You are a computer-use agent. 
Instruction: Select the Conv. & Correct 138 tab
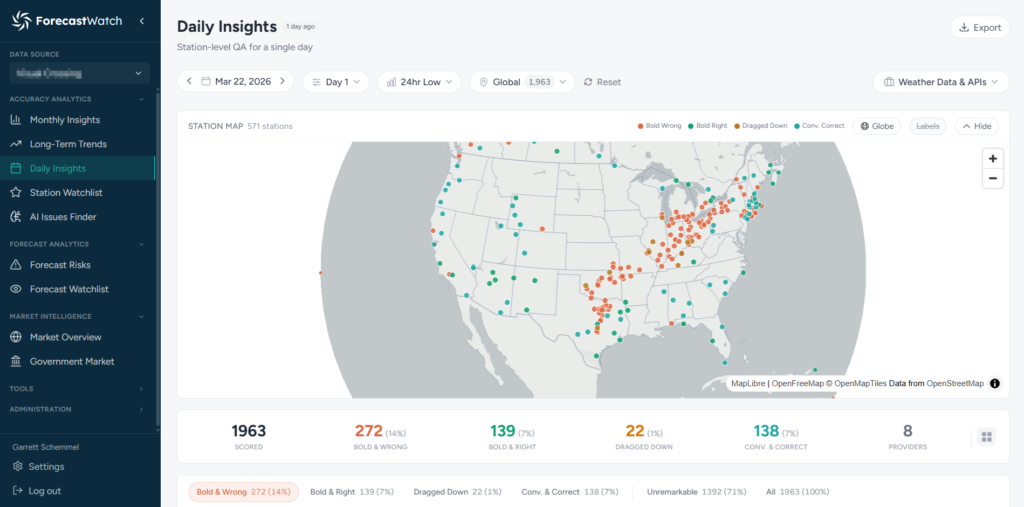coord(569,492)
